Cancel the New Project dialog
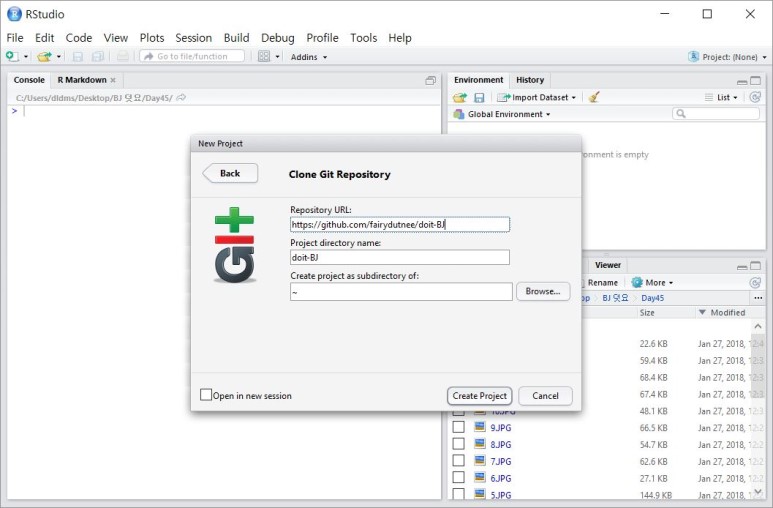Image resolution: width=773 pixels, height=508 pixels. 545,396
